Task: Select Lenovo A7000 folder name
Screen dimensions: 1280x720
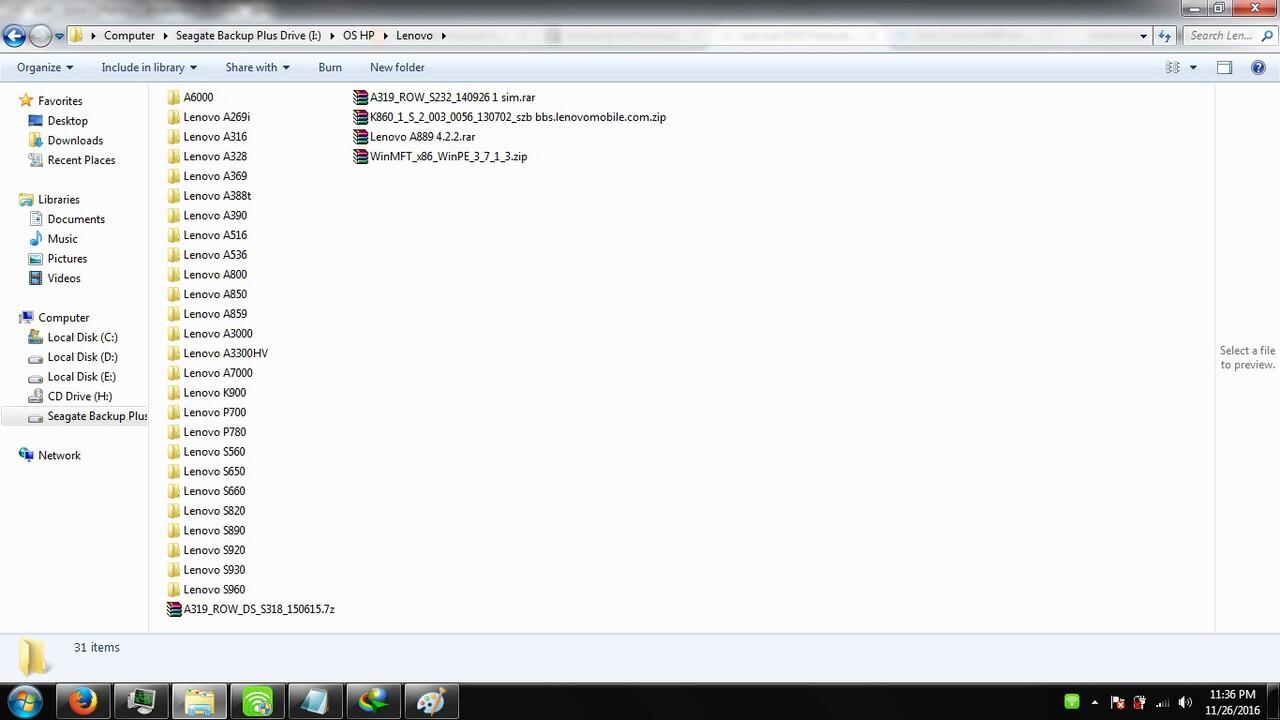Action: (217, 373)
